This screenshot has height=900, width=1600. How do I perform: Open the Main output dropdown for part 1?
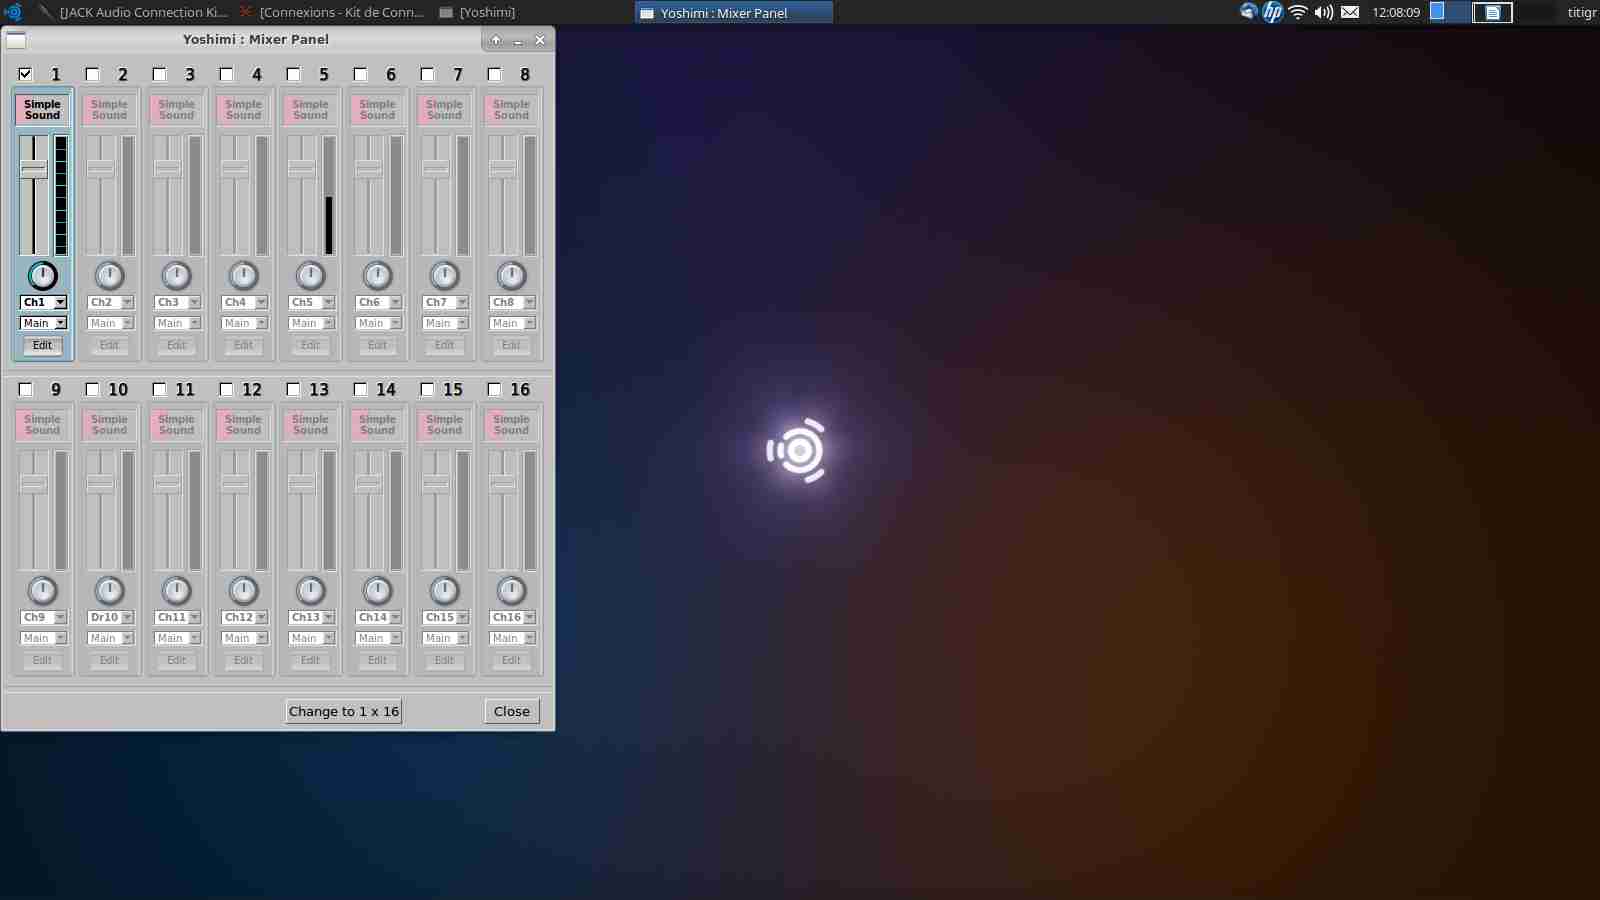43,323
